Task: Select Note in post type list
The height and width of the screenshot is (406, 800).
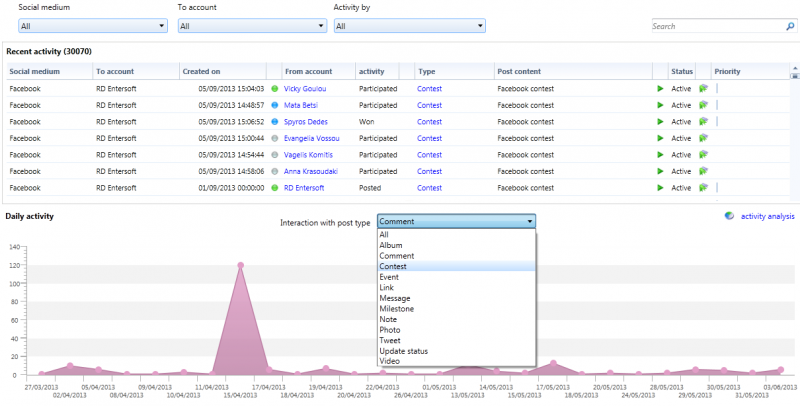Action: point(457,319)
